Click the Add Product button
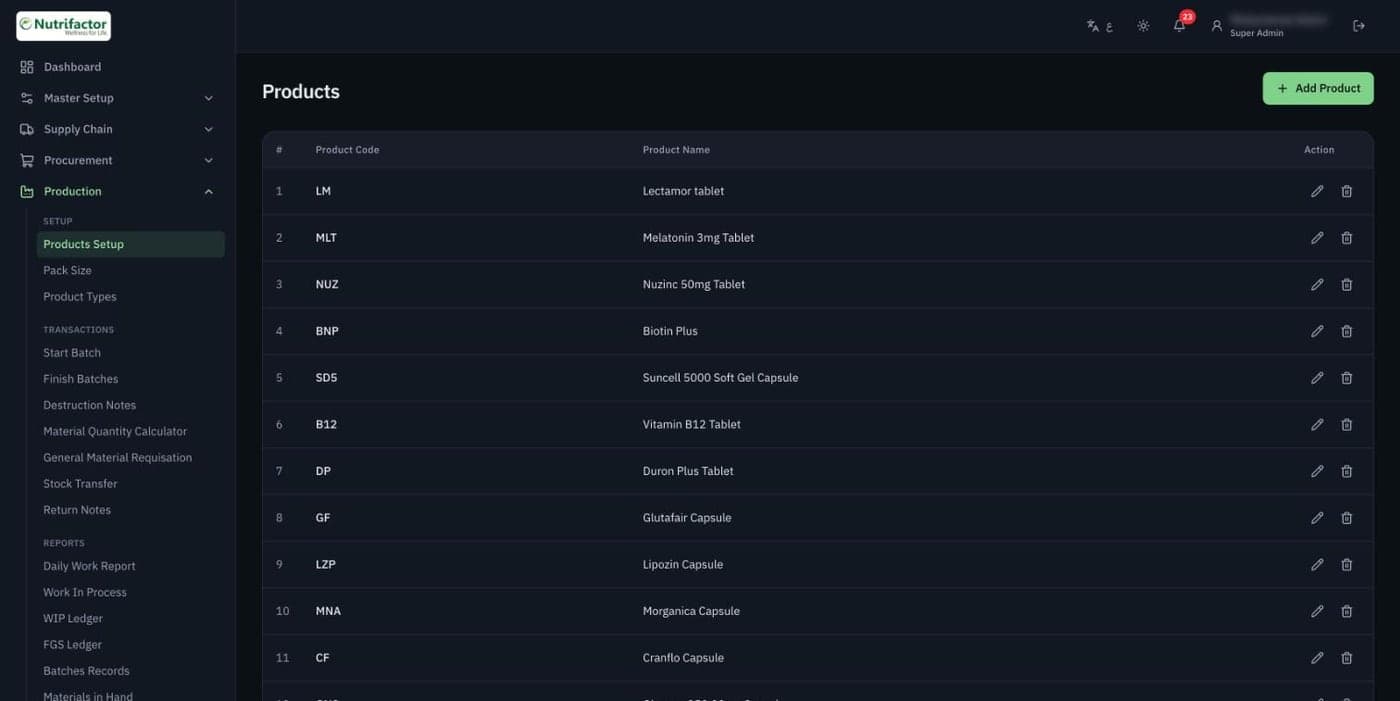The width and height of the screenshot is (1400, 701). (1318, 88)
